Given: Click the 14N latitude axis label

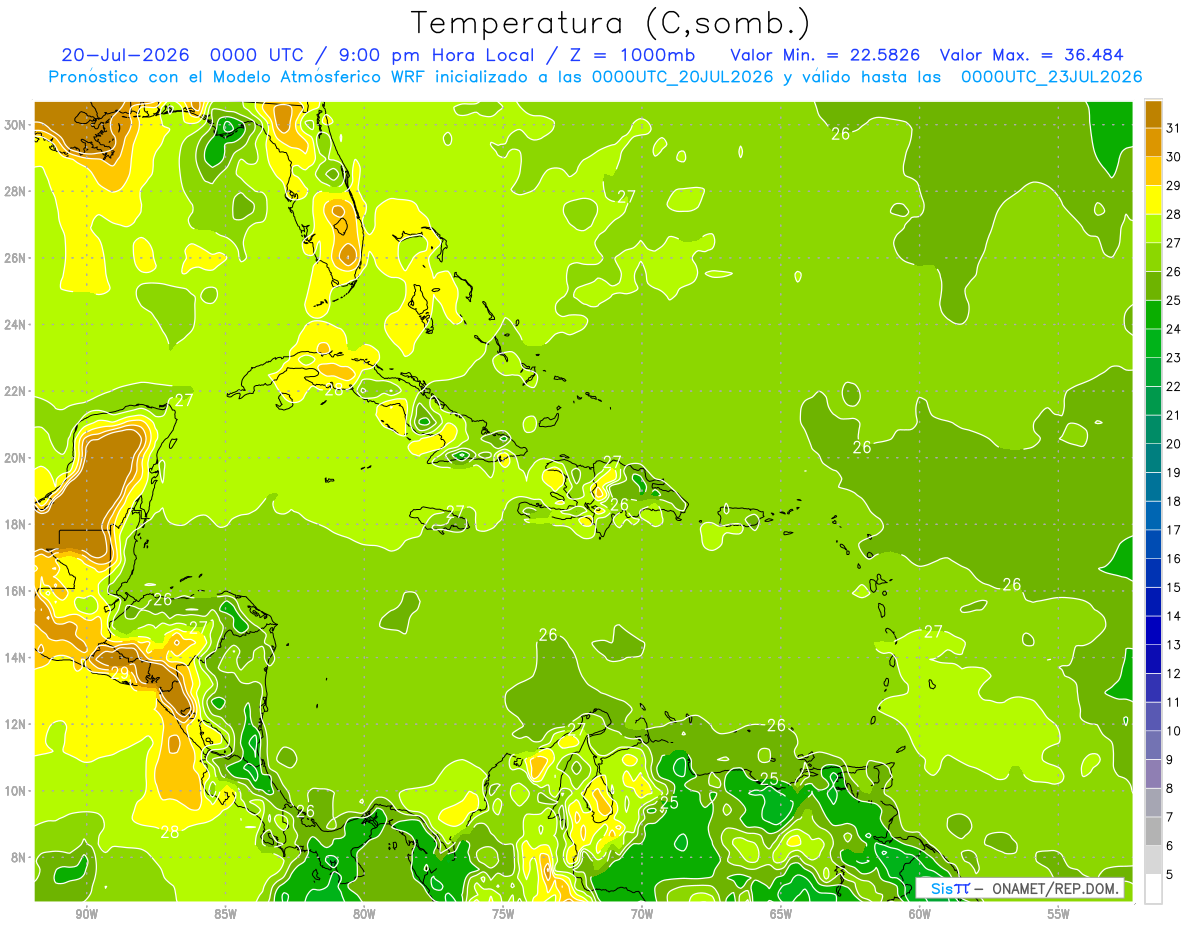Looking at the screenshot, I should click(17, 658).
